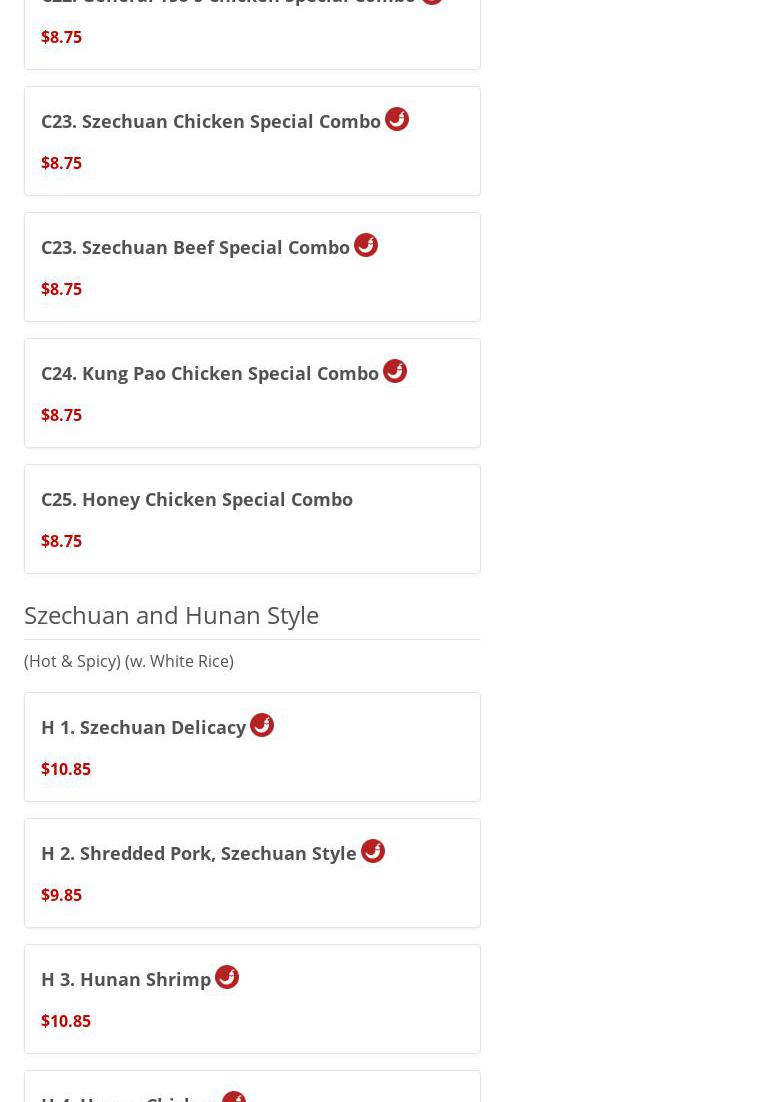Open C23. Szechuan Chicken Special Combo item
This screenshot has width=770, height=1102.
[211, 122]
